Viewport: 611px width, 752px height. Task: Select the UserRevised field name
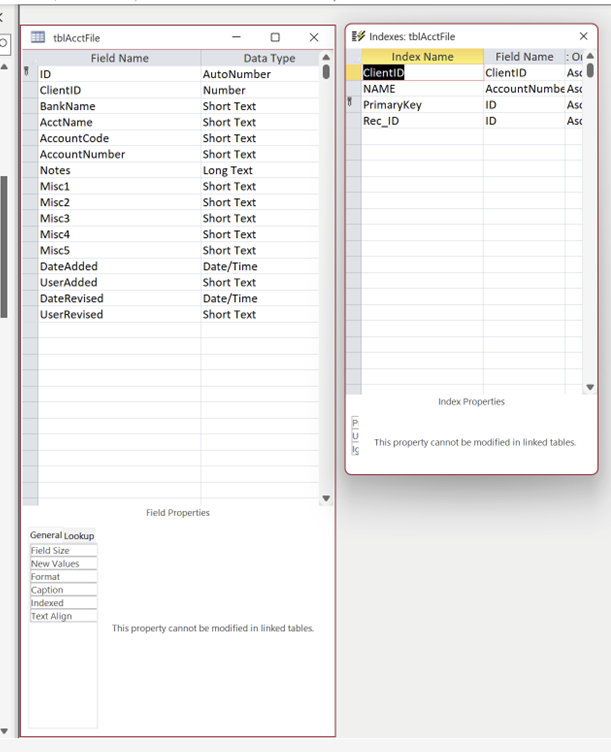pos(119,315)
